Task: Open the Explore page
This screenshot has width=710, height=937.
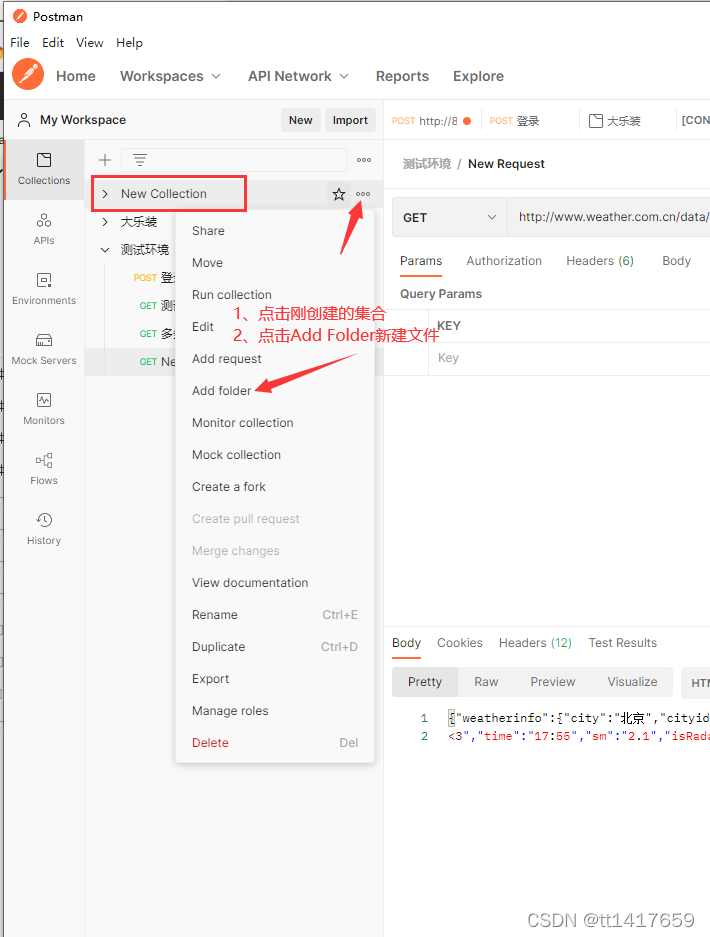Action: pos(478,76)
